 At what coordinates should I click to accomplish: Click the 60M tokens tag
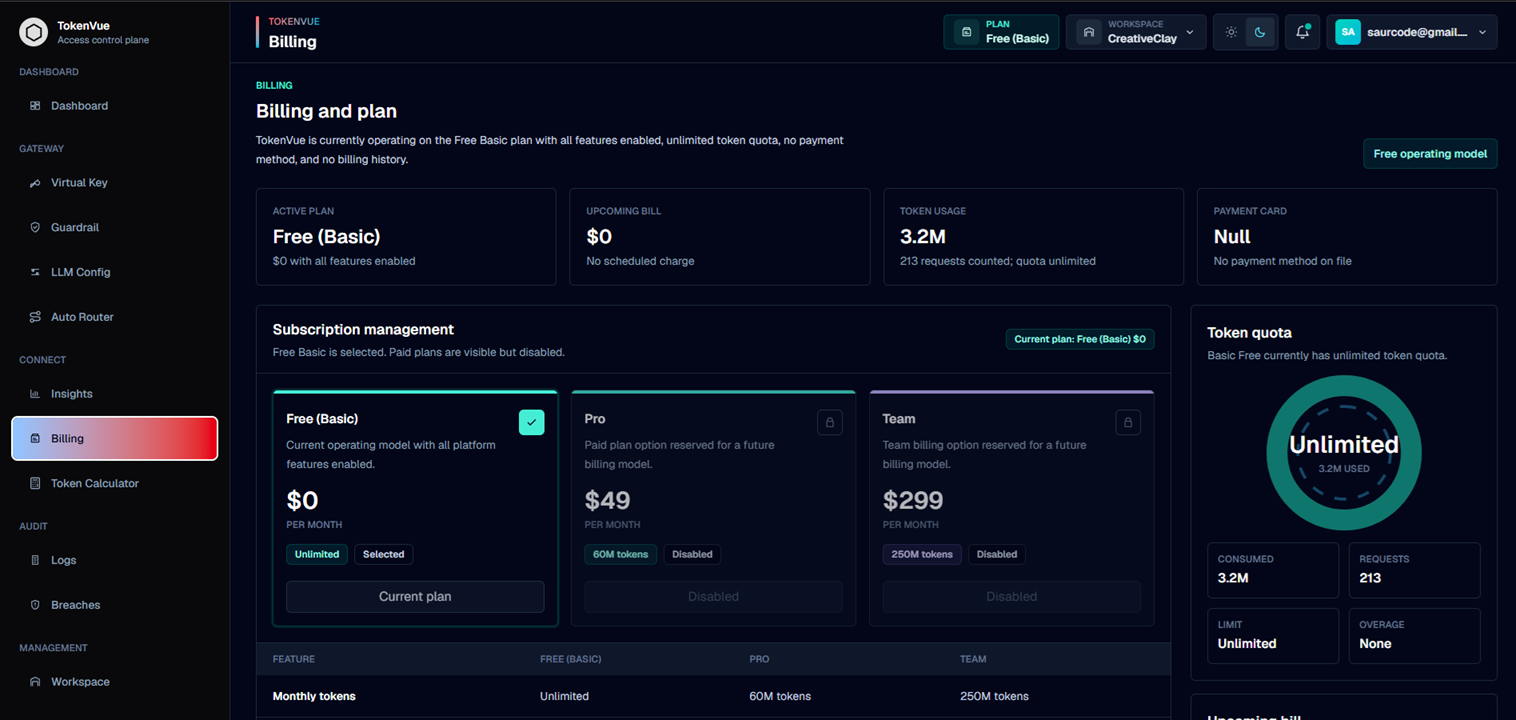pyautogui.click(x=621, y=554)
